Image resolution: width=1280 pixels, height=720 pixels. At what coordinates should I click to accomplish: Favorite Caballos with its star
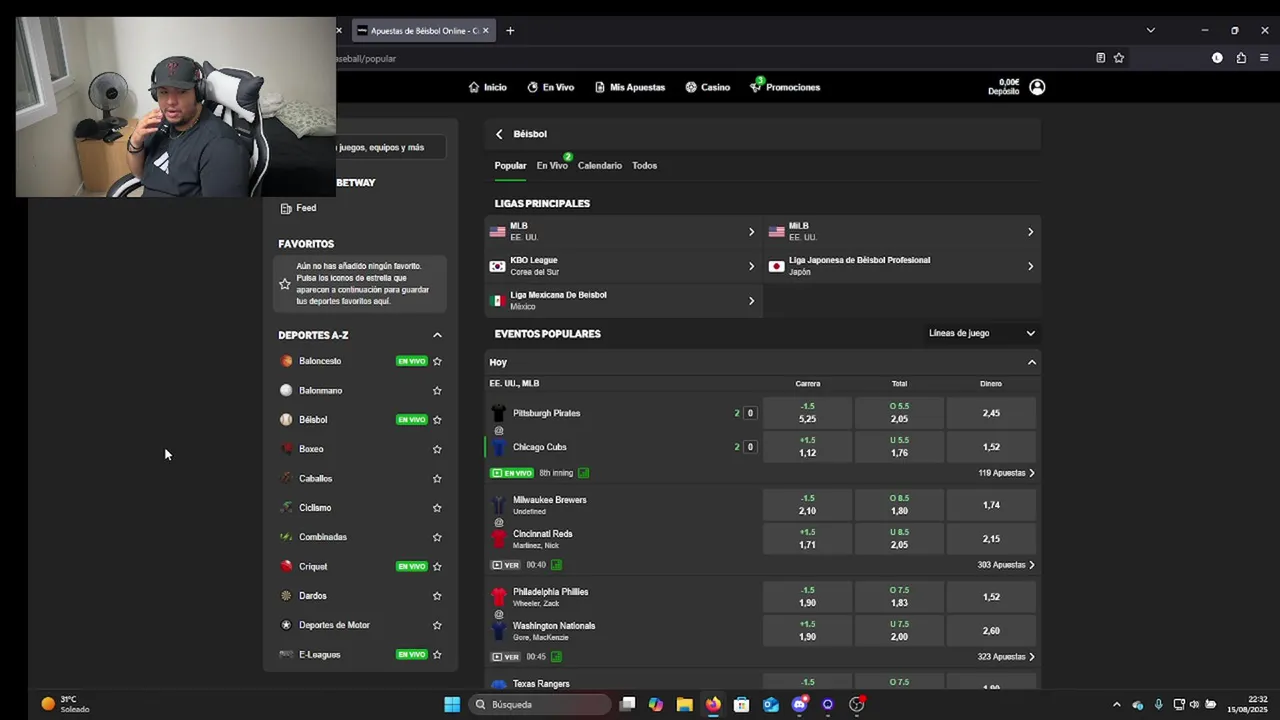click(x=437, y=479)
